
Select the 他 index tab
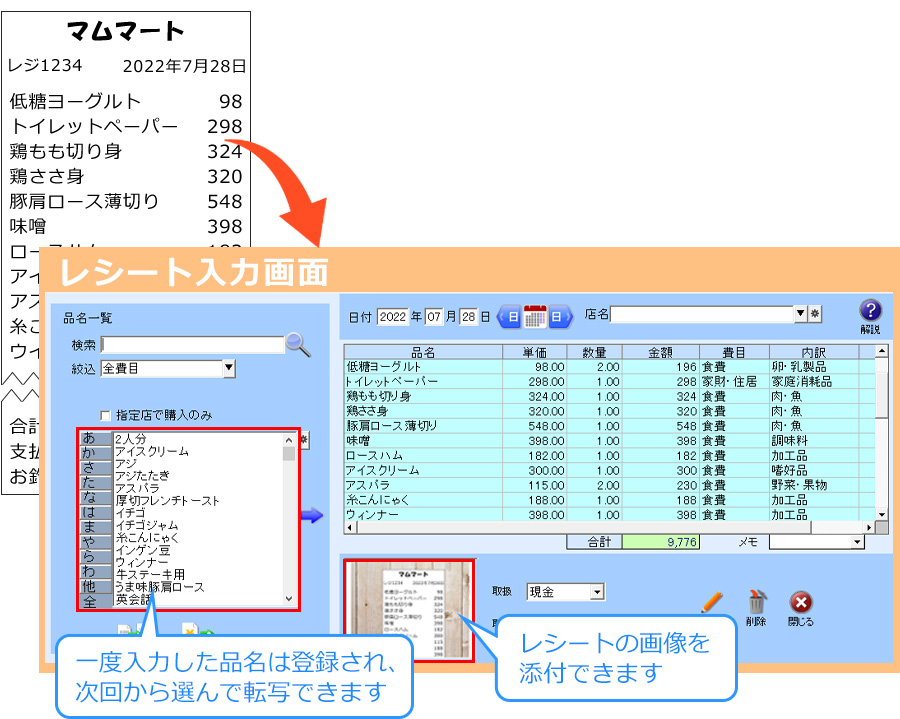coord(95,588)
